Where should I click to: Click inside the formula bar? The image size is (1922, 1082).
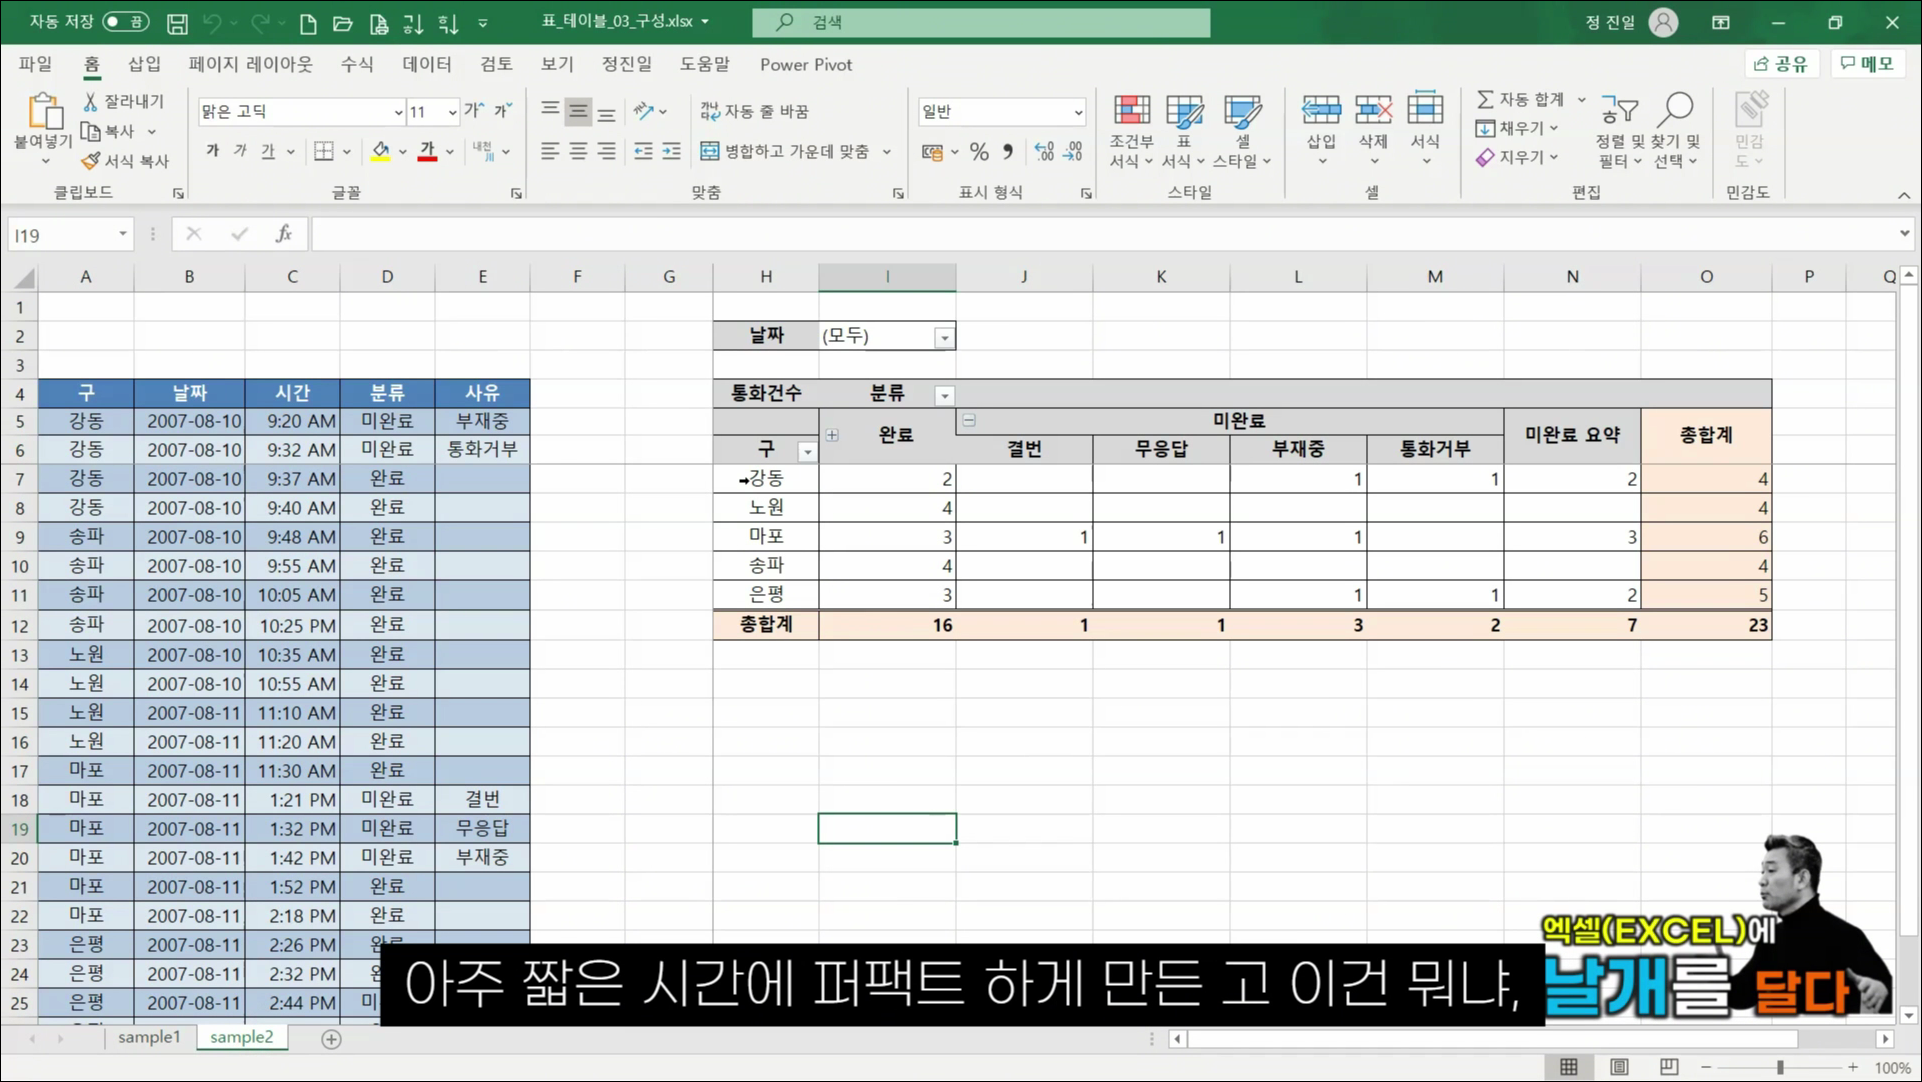point(800,233)
